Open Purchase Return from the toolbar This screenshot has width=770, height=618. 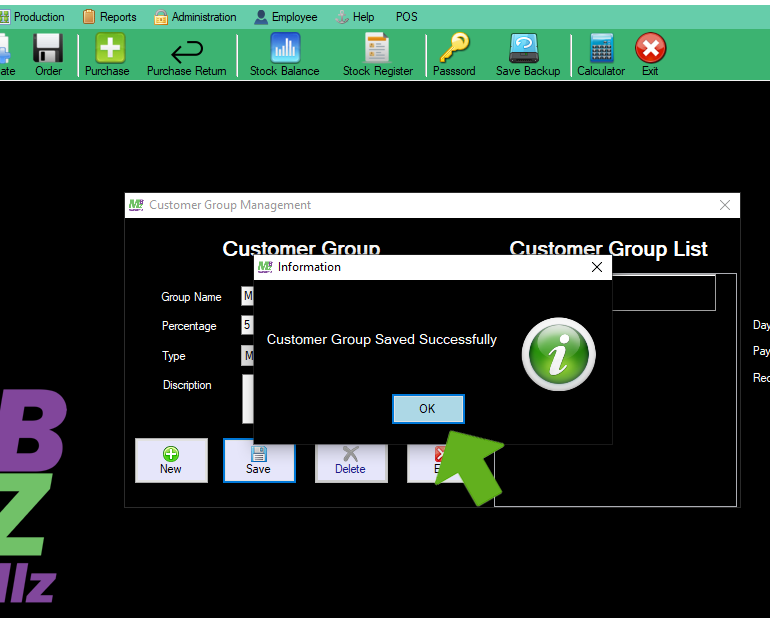(186, 54)
